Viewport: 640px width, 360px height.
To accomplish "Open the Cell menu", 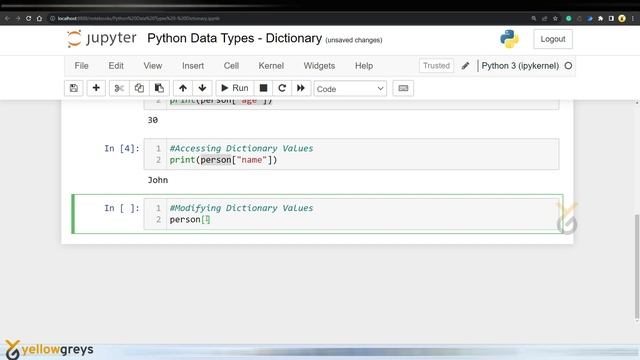I will coord(231,66).
